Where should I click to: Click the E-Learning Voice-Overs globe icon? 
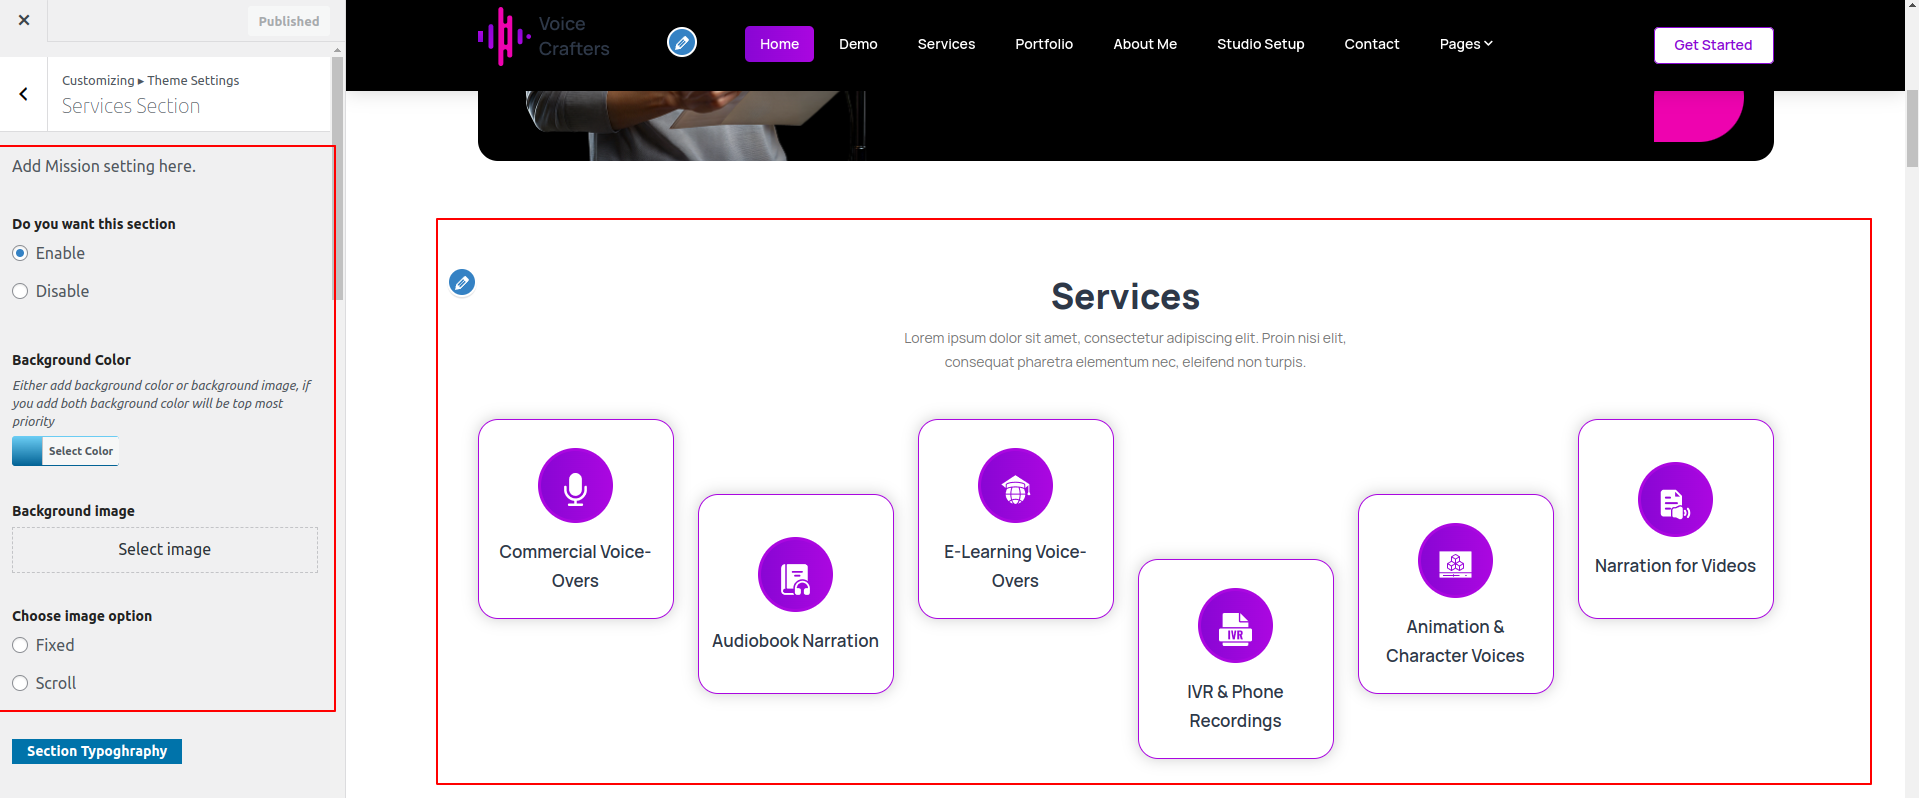tap(1015, 486)
